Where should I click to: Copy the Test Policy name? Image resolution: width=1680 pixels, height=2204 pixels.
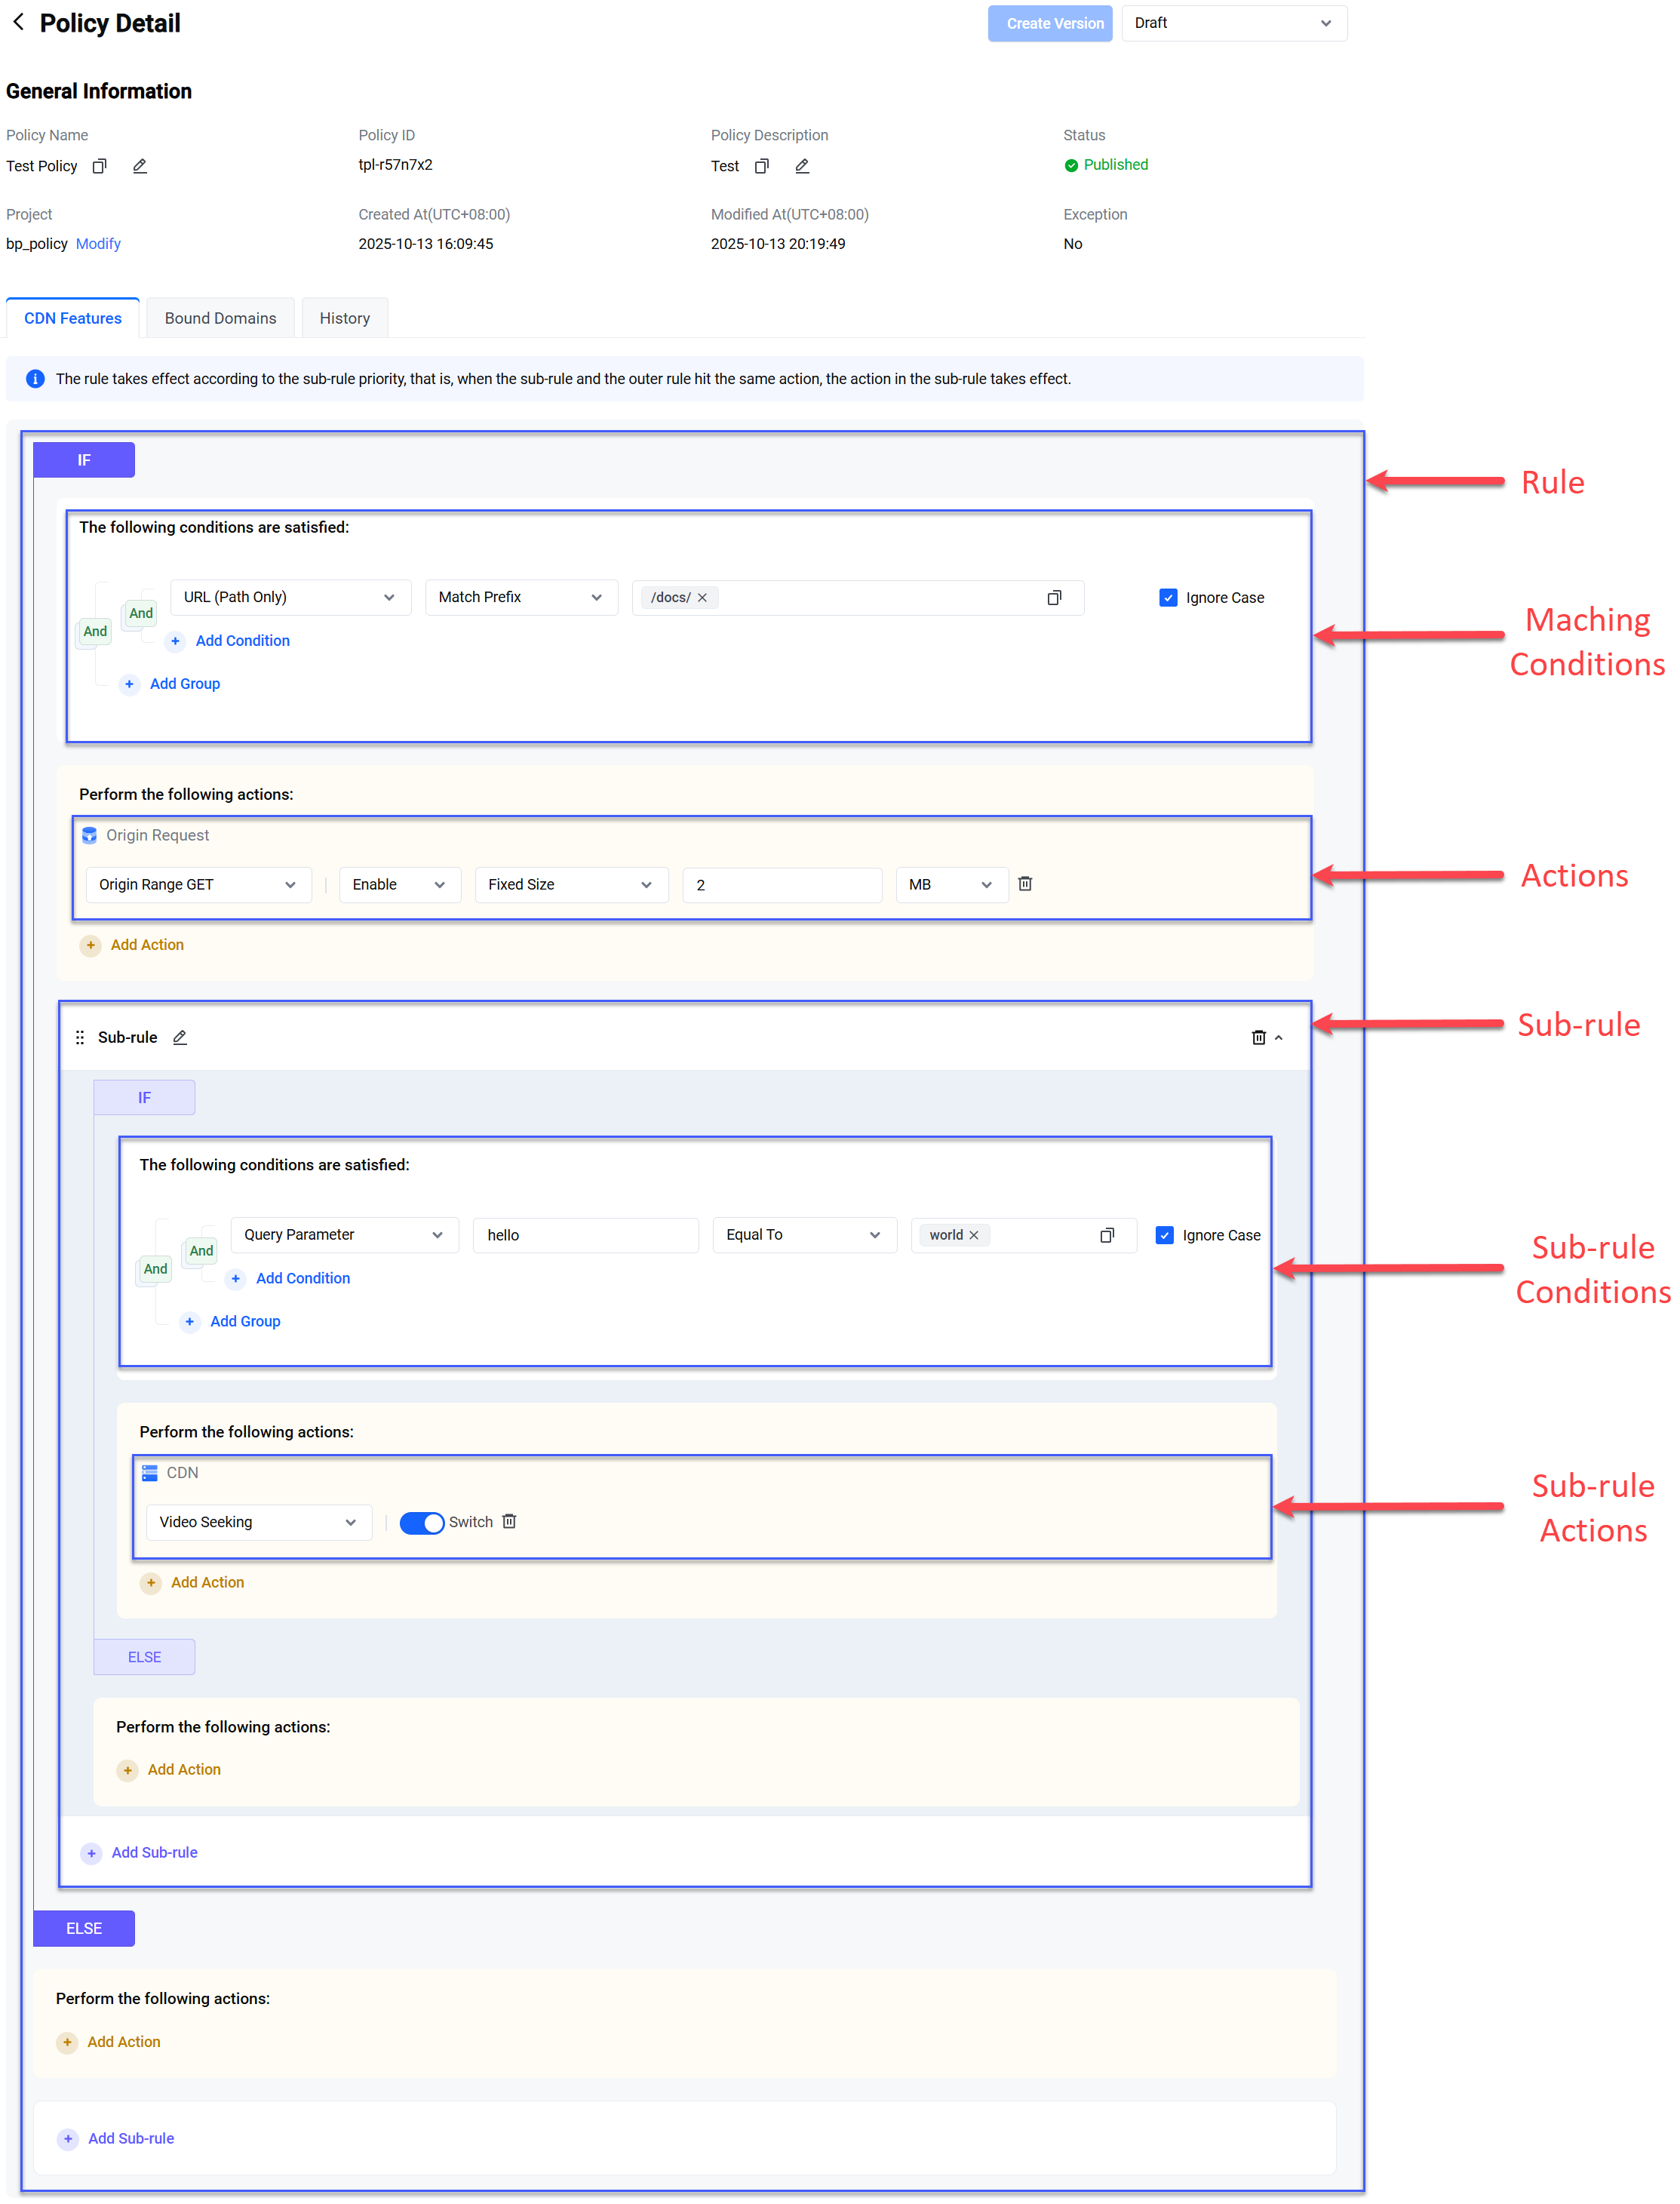(x=99, y=166)
